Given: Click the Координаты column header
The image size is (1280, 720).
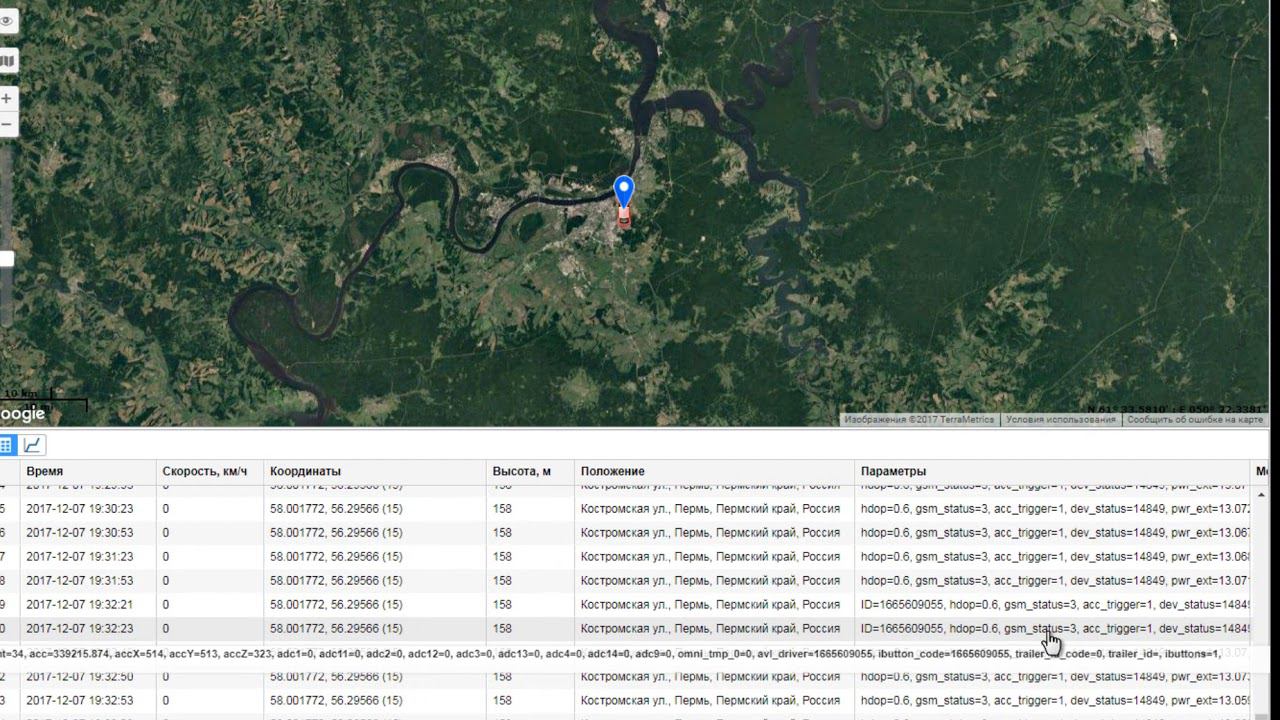Looking at the screenshot, I should coord(305,471).
